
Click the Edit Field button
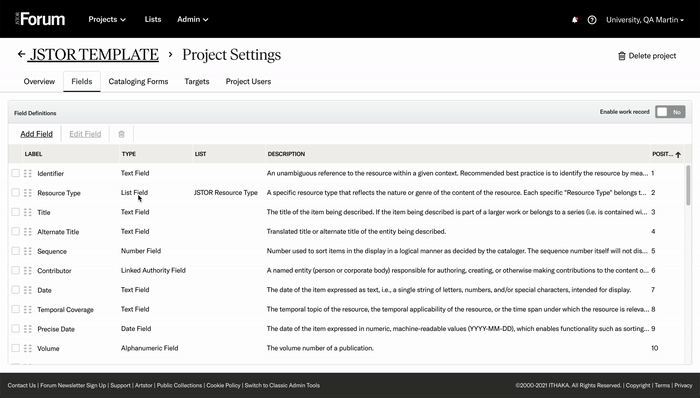tap(85, 134)
